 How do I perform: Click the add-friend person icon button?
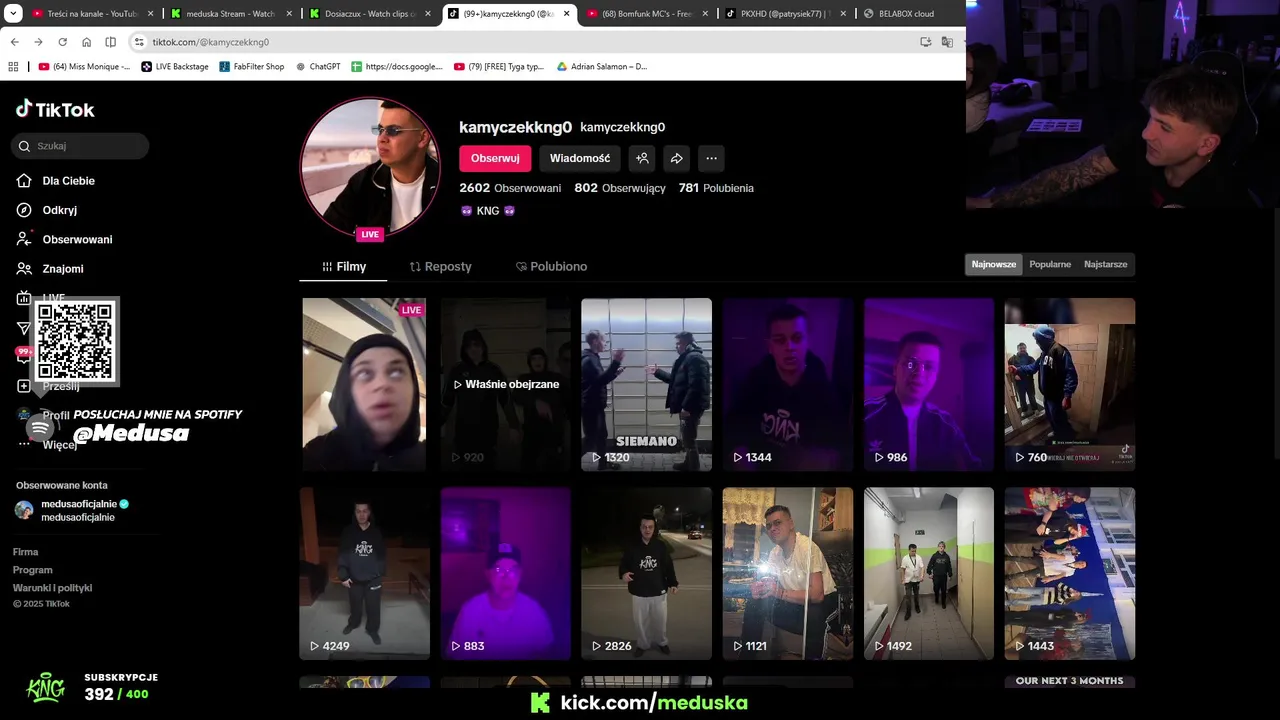pos(642,158)
